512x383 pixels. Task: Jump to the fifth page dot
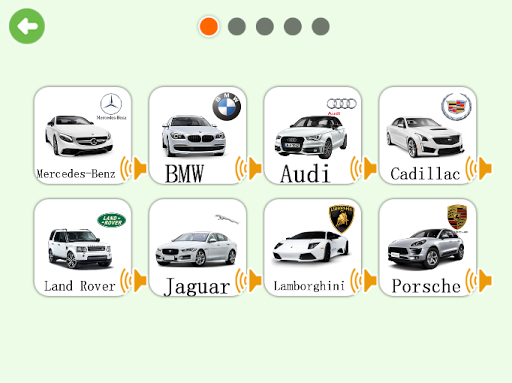click(x=321, y=26)
